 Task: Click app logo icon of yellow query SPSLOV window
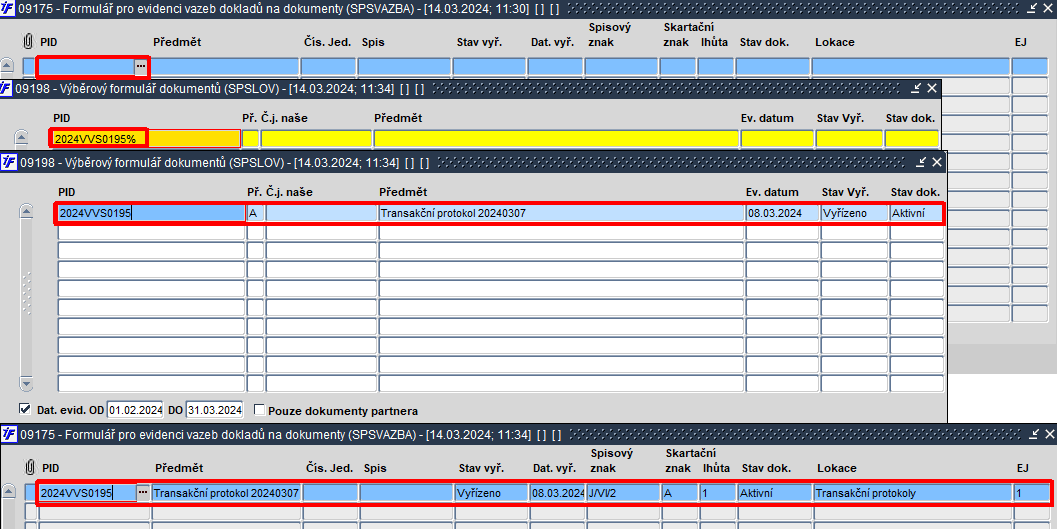(7, 88)
